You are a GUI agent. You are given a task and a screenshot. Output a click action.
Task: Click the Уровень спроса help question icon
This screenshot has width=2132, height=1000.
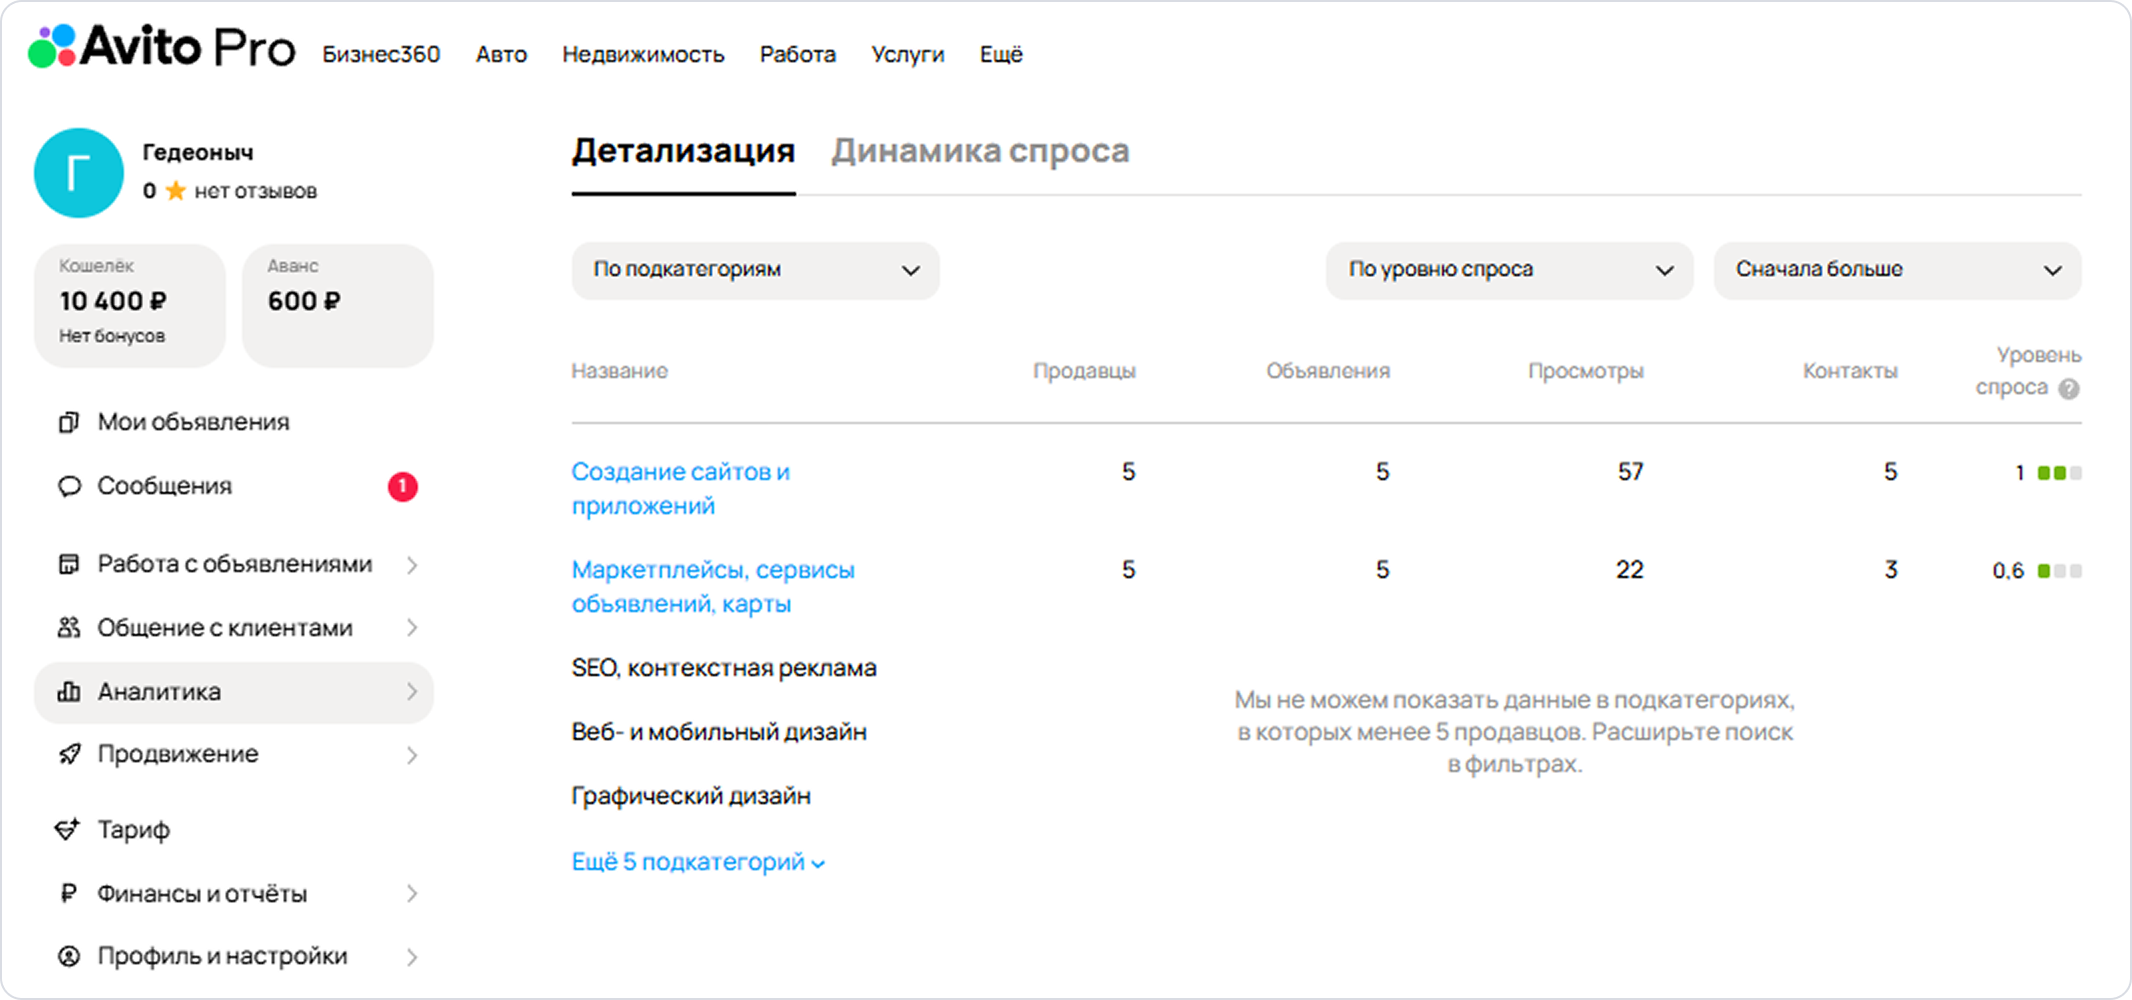2069,389
